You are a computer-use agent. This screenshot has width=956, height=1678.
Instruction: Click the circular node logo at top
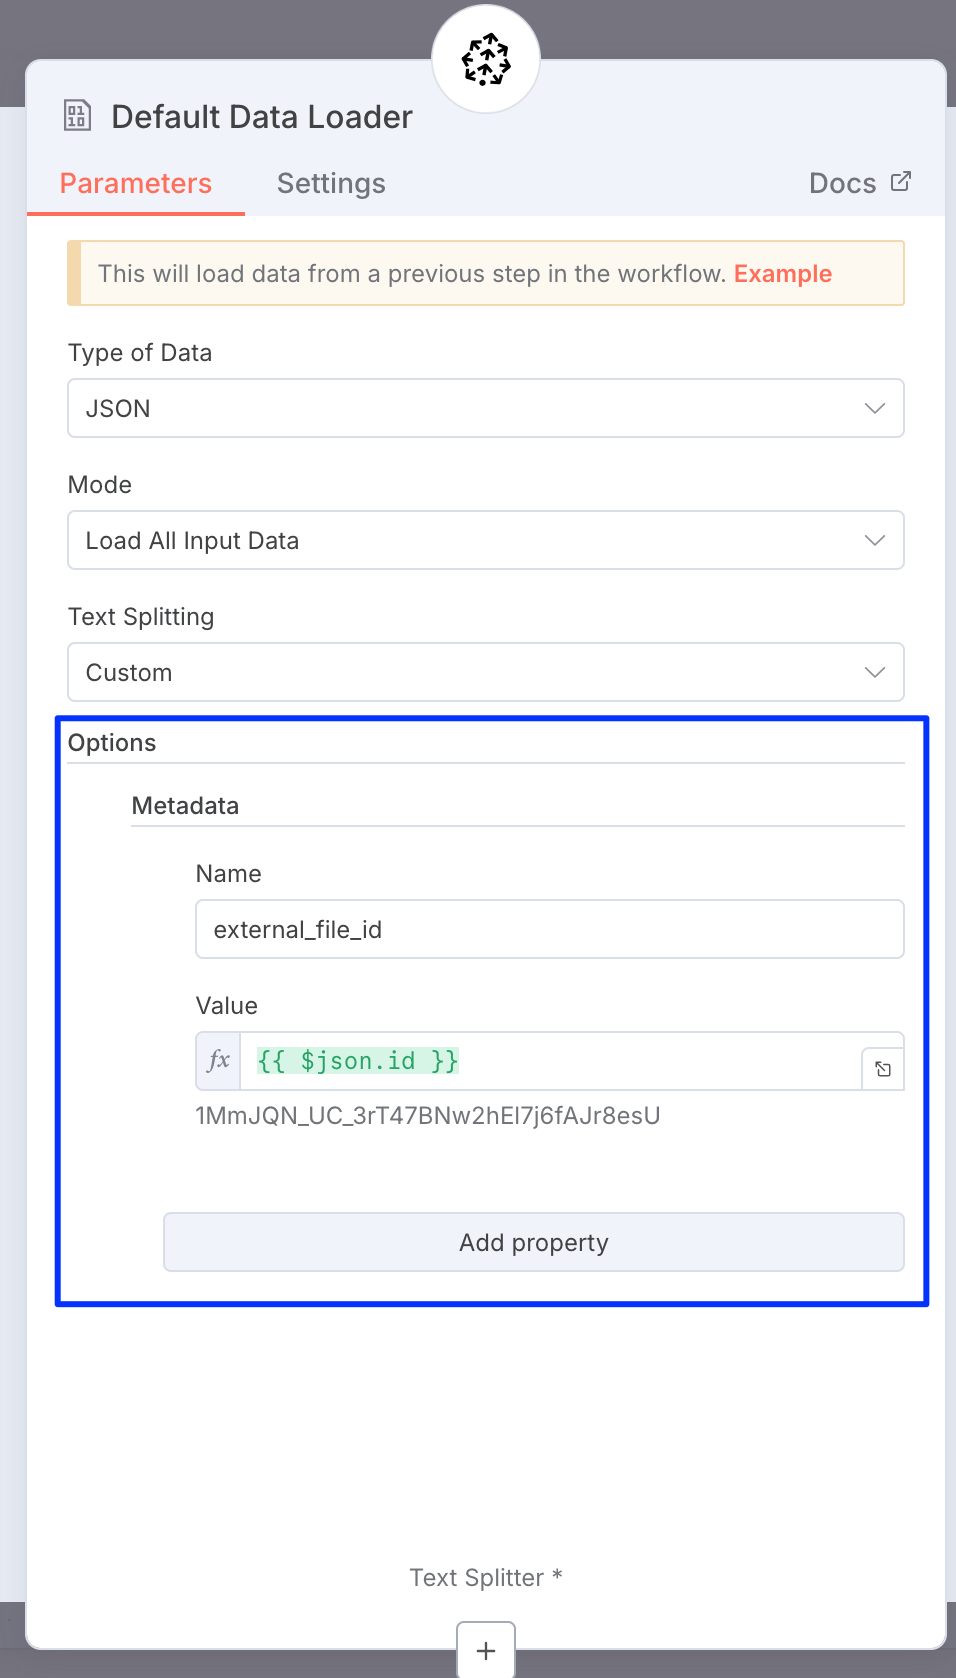click(x=486, y=59)
